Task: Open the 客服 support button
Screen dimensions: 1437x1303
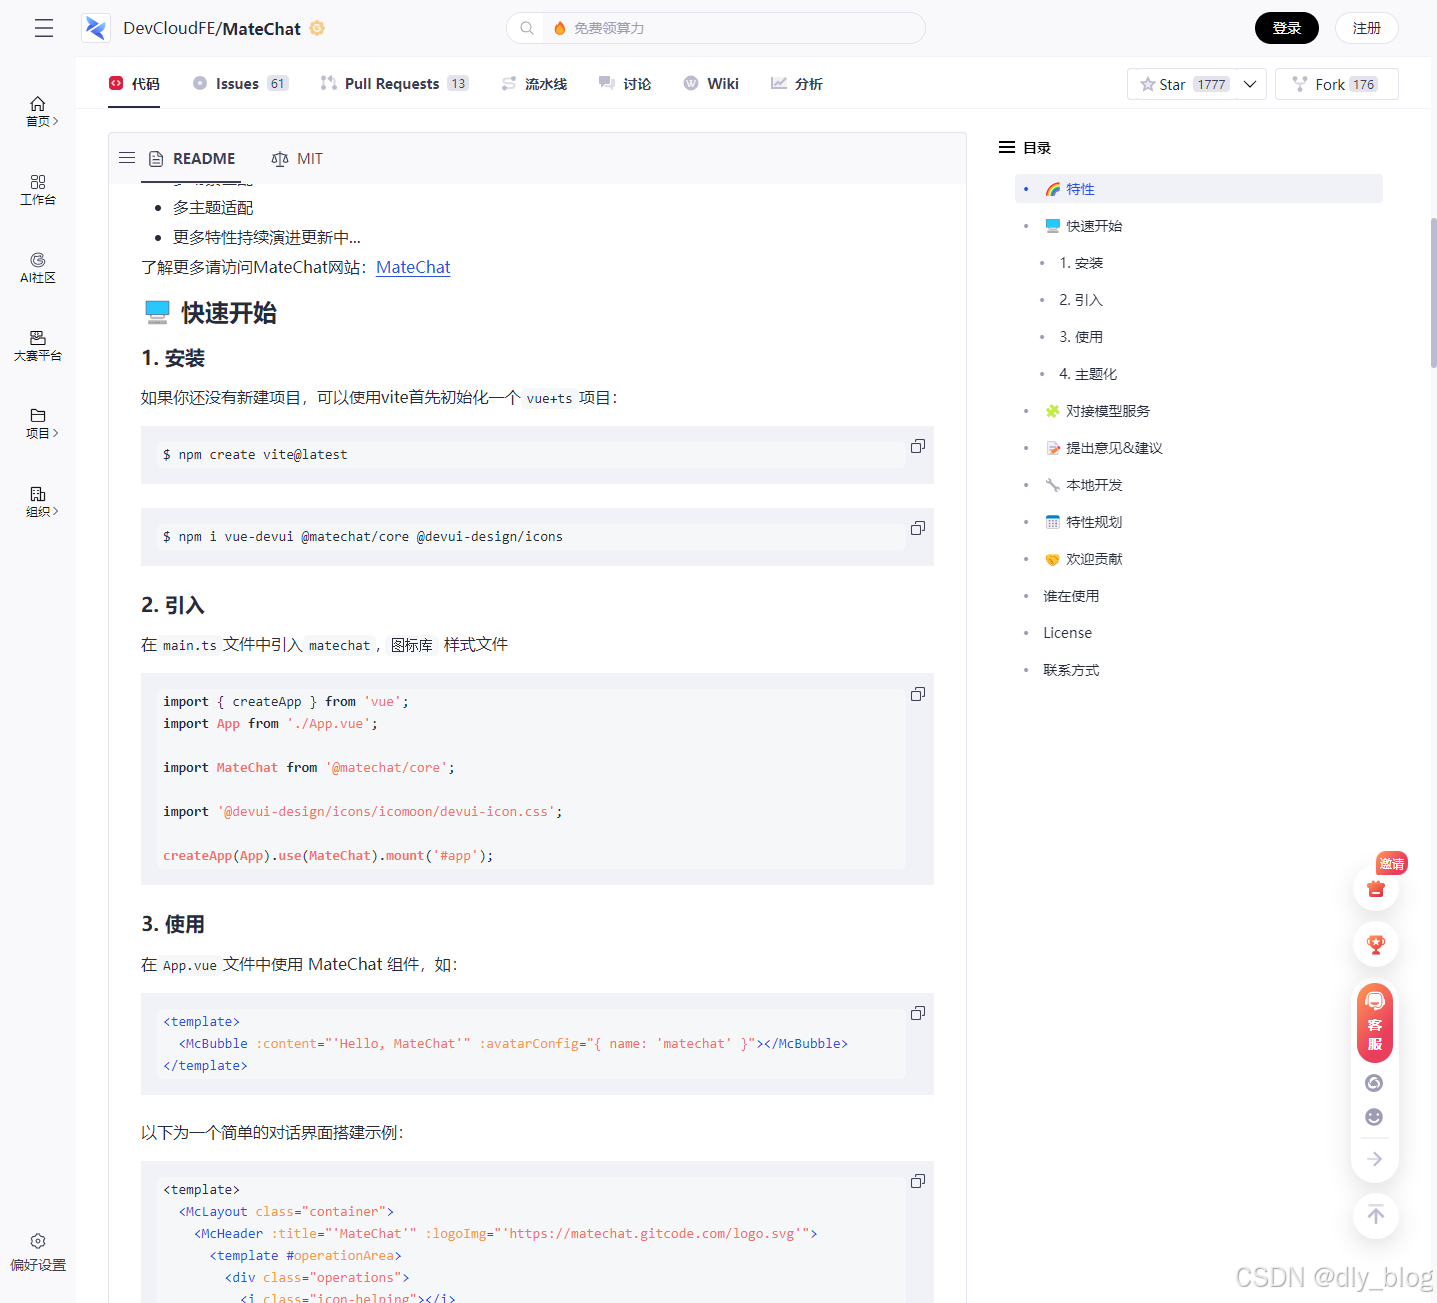Action: 1375,1022
